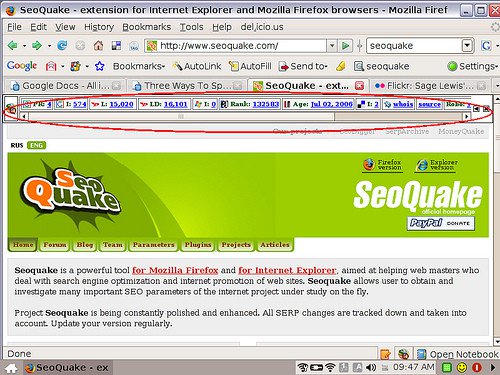Click the seoquake search input field
The width and height of the screenshot is (500, 375).
(x=414, y=45)
